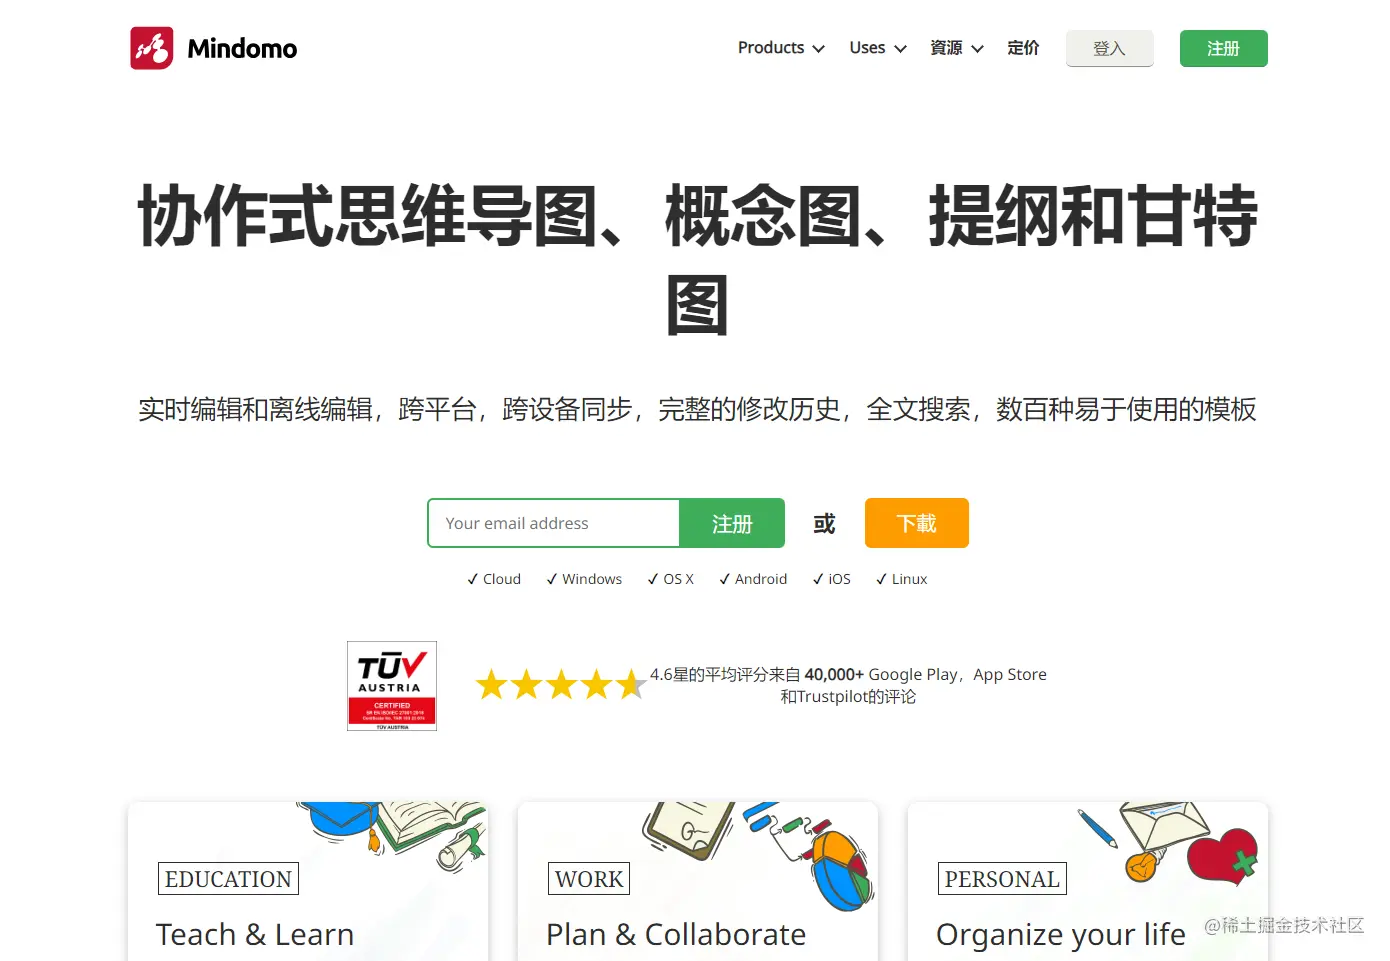The width and height of the screenshot is (1390, 961).
Task: Click the envelope illustration on the Personal card
Action: 1163,825
